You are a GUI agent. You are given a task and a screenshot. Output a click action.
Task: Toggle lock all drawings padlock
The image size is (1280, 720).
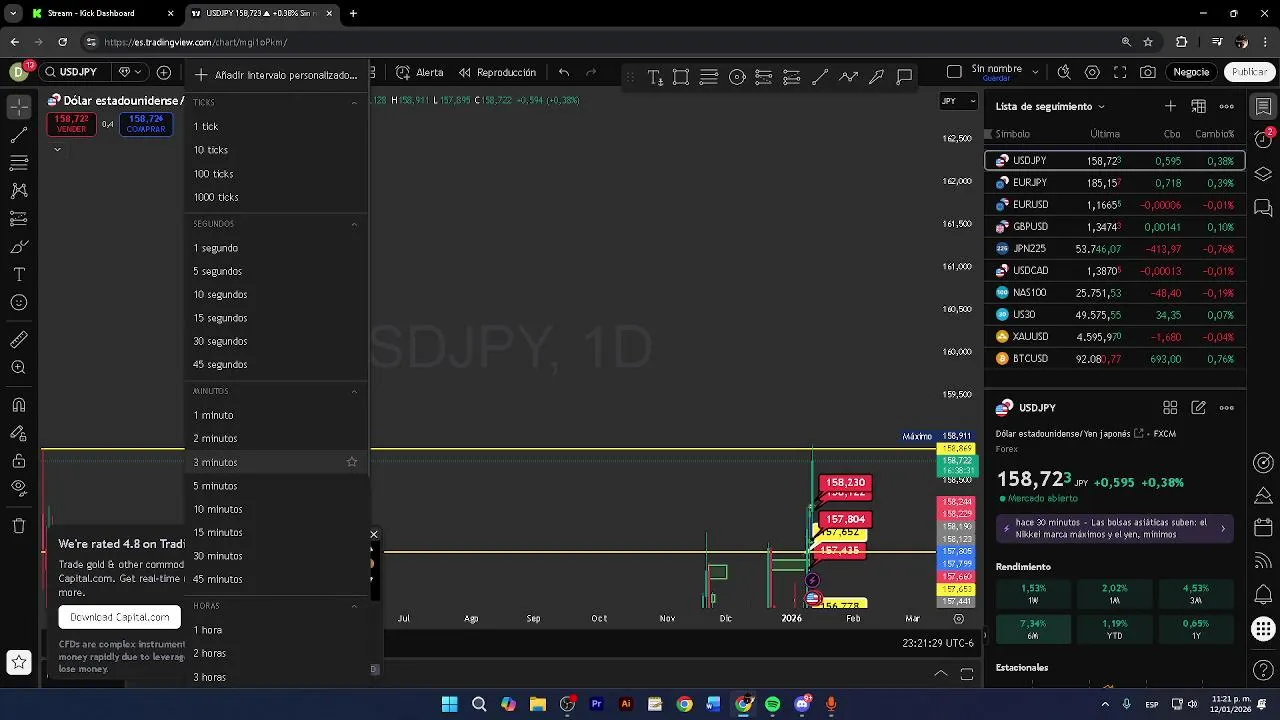pos(19,461)
